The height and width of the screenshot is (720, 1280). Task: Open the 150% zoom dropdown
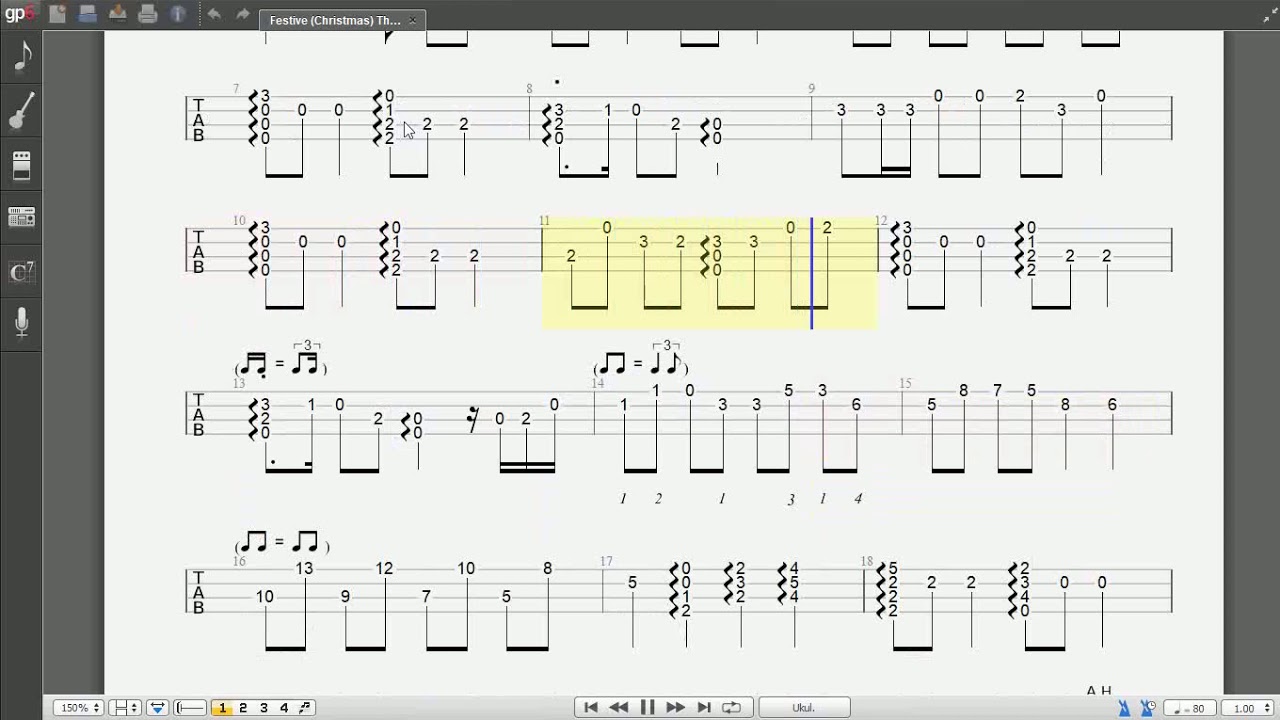pyautogui.click(x=80, y=708)
